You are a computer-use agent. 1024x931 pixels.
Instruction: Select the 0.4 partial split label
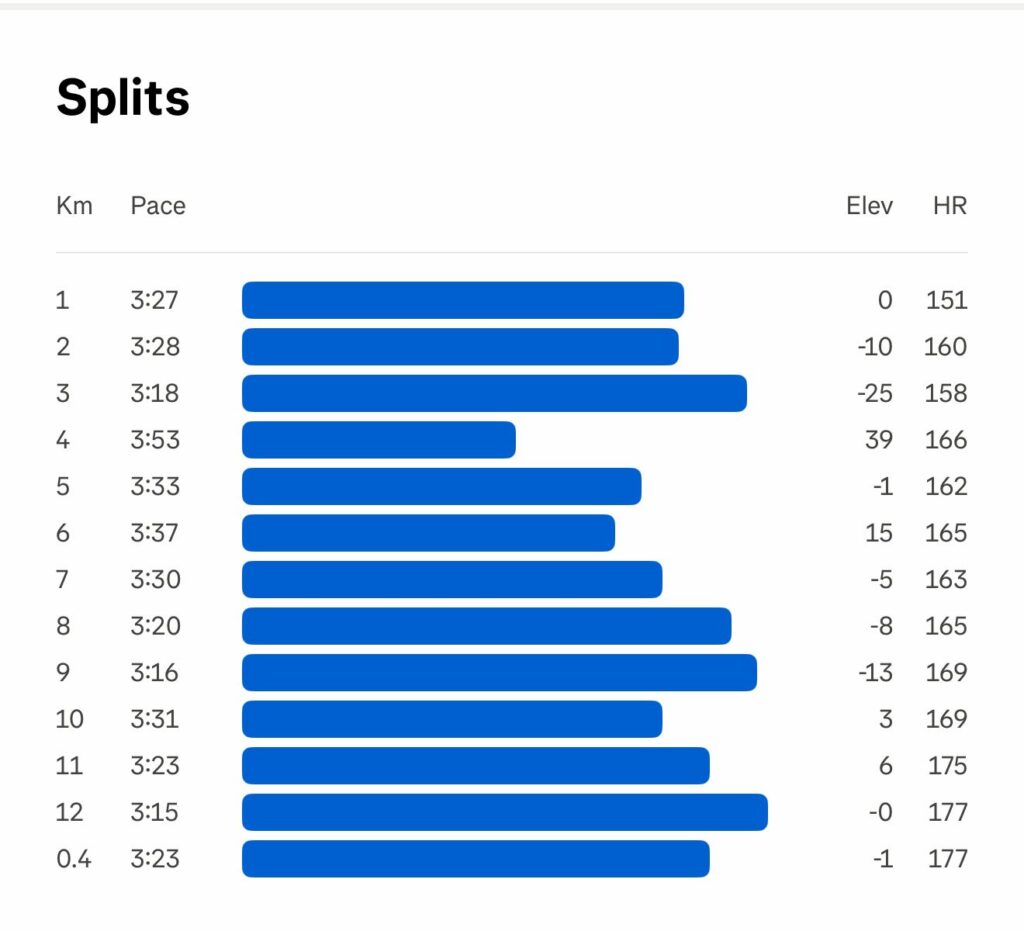[73, 859]
